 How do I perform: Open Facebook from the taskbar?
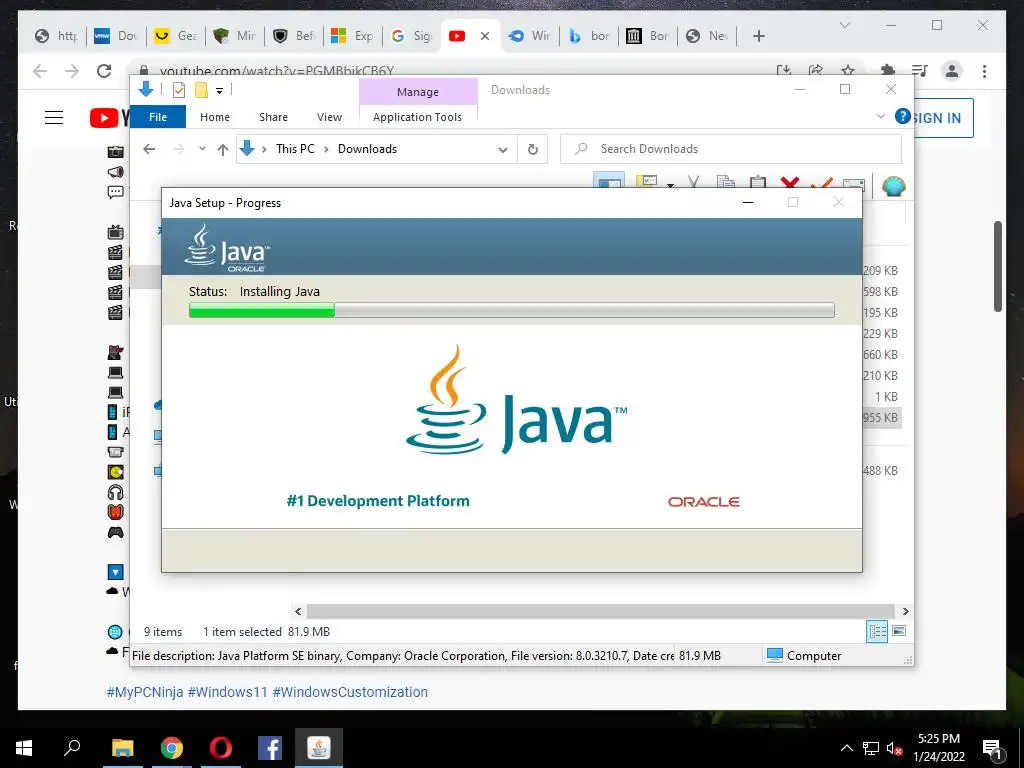click(269, 748)
